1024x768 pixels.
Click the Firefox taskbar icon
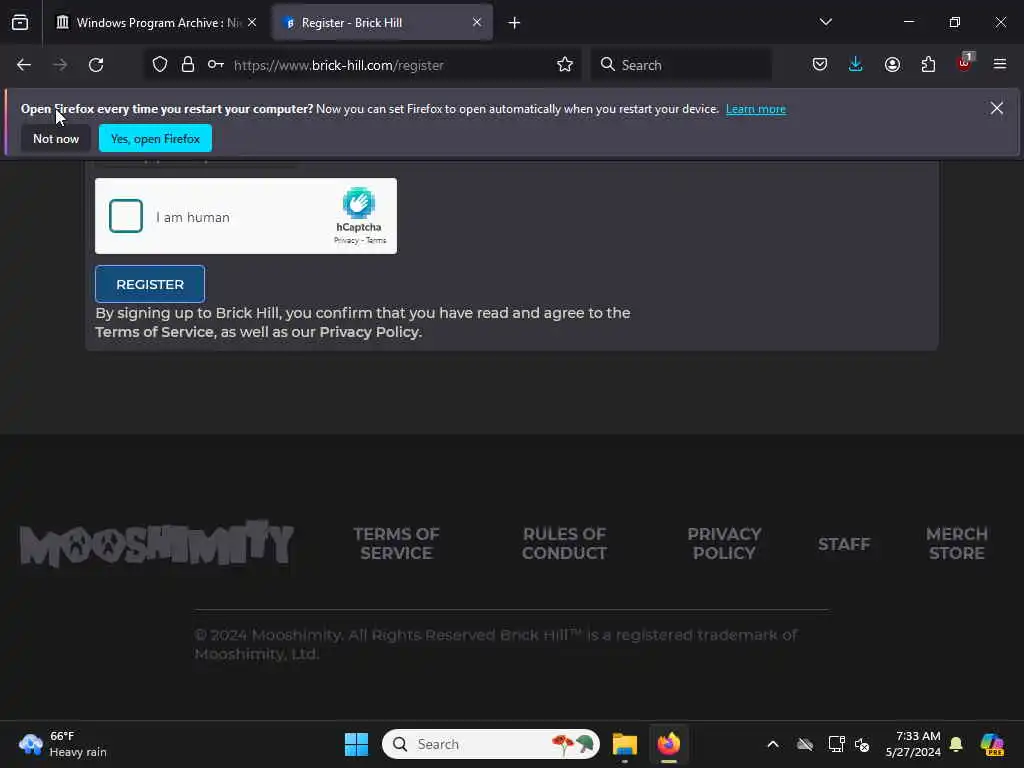(x=669, y=744)
